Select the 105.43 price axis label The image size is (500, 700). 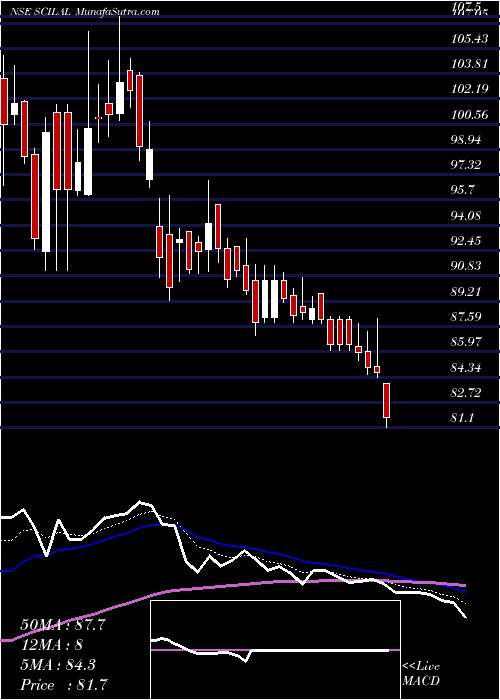pos(470,39)
